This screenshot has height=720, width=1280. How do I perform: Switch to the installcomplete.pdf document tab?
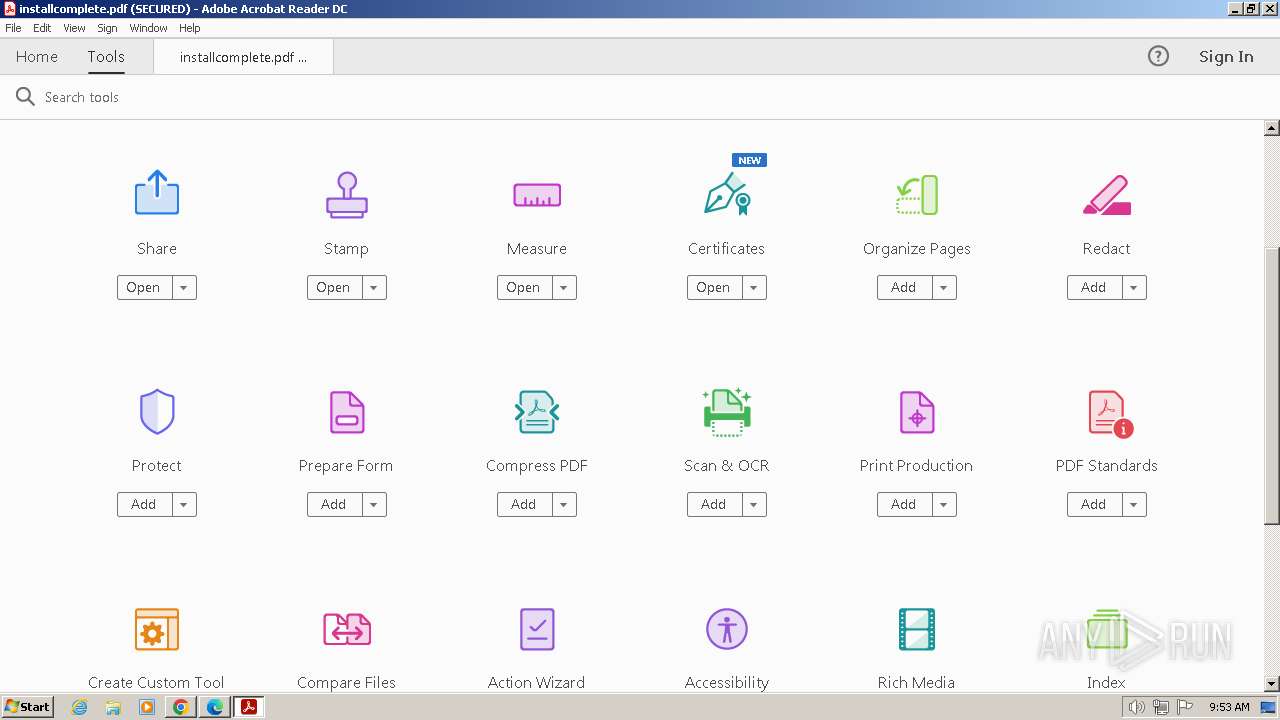243,57
